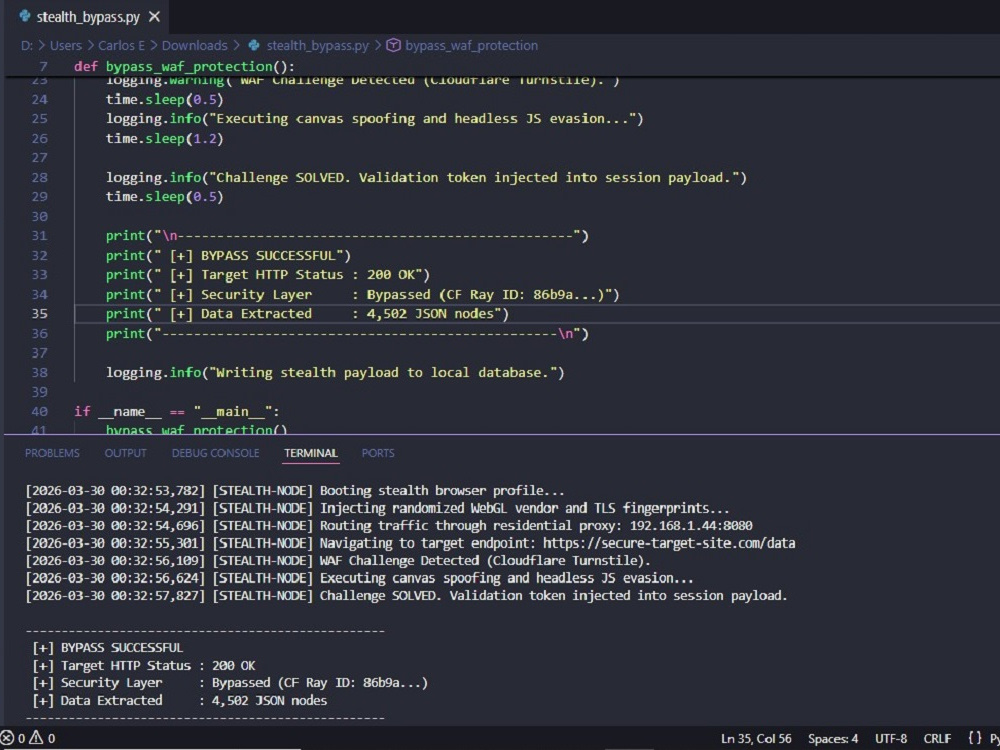Place cursor on "Executing canvas spoofing" logging line
Viewport: 1000px width, 750px height.
pyautogui.click(x=374, y=119)
